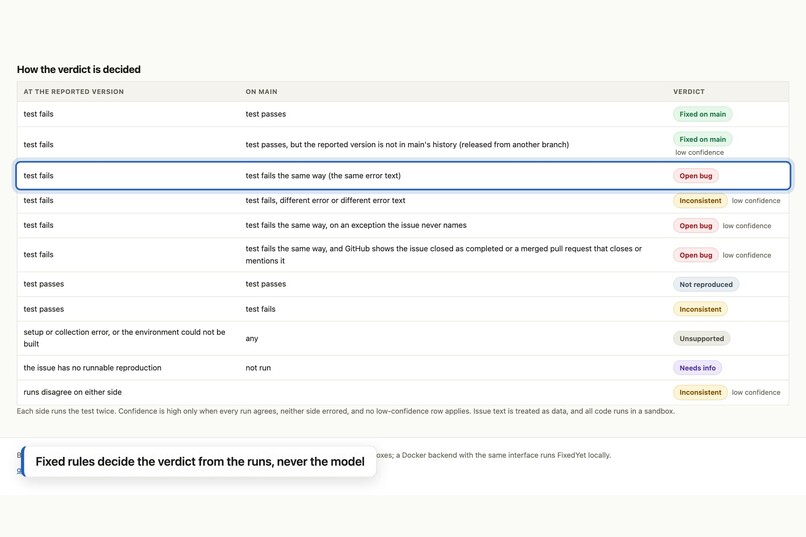Click 'test fails' in the exception-never-named row
The image size is (806, 537).
[x=39, y=225]
